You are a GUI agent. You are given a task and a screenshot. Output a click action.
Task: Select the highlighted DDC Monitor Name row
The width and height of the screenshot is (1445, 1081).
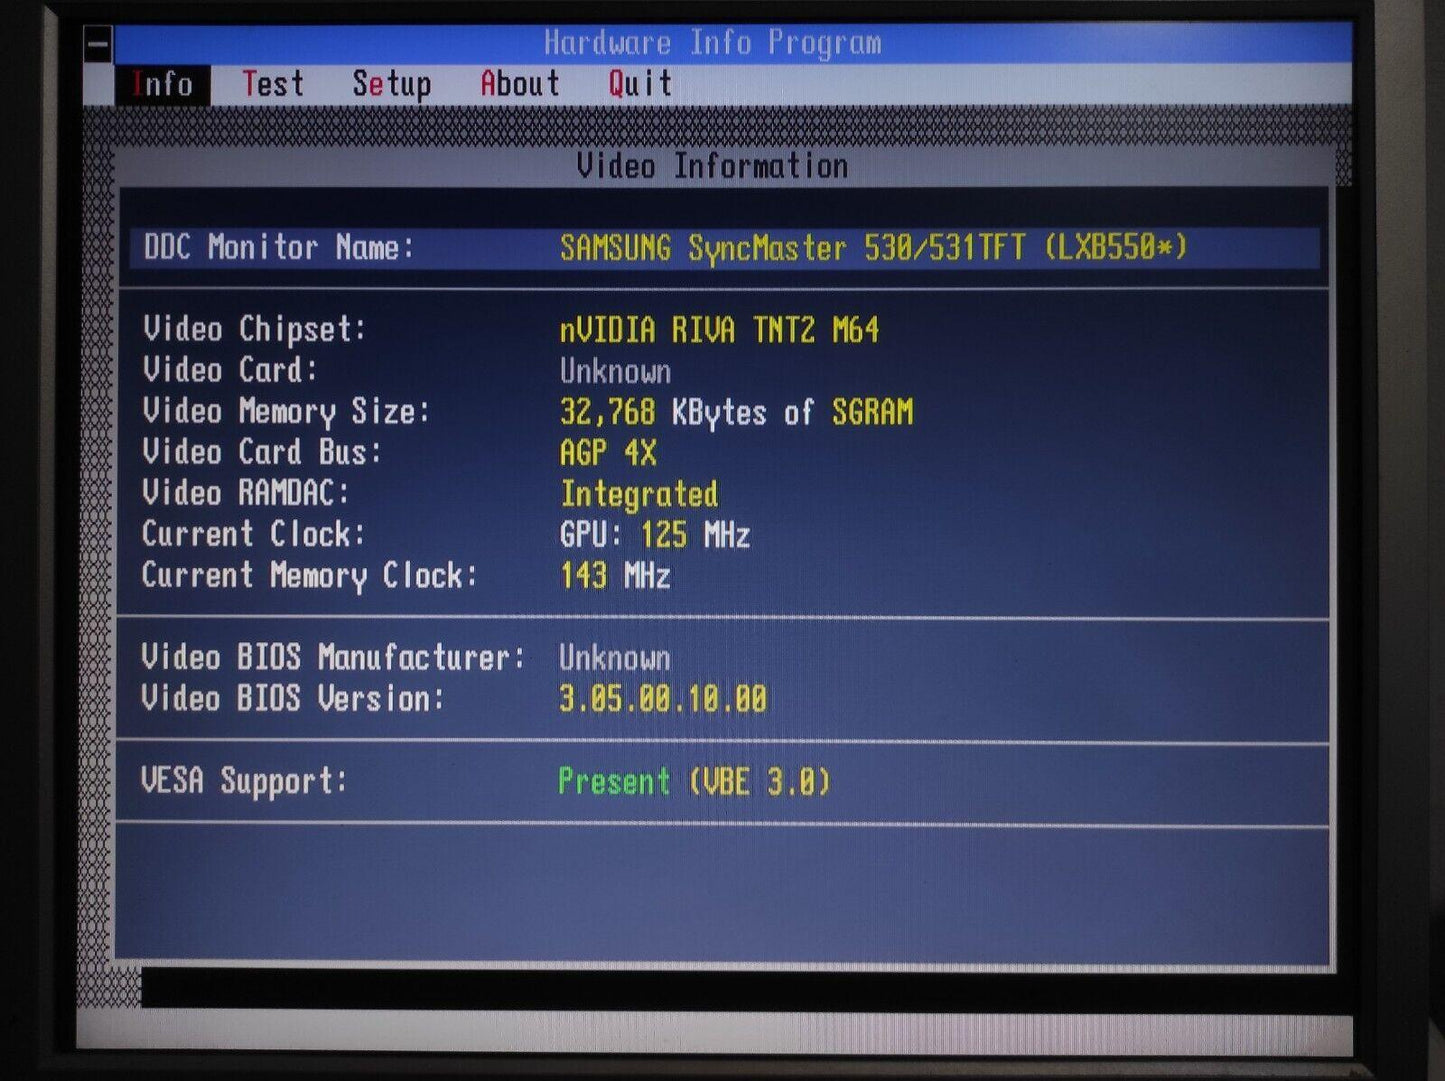coord(724,248)
